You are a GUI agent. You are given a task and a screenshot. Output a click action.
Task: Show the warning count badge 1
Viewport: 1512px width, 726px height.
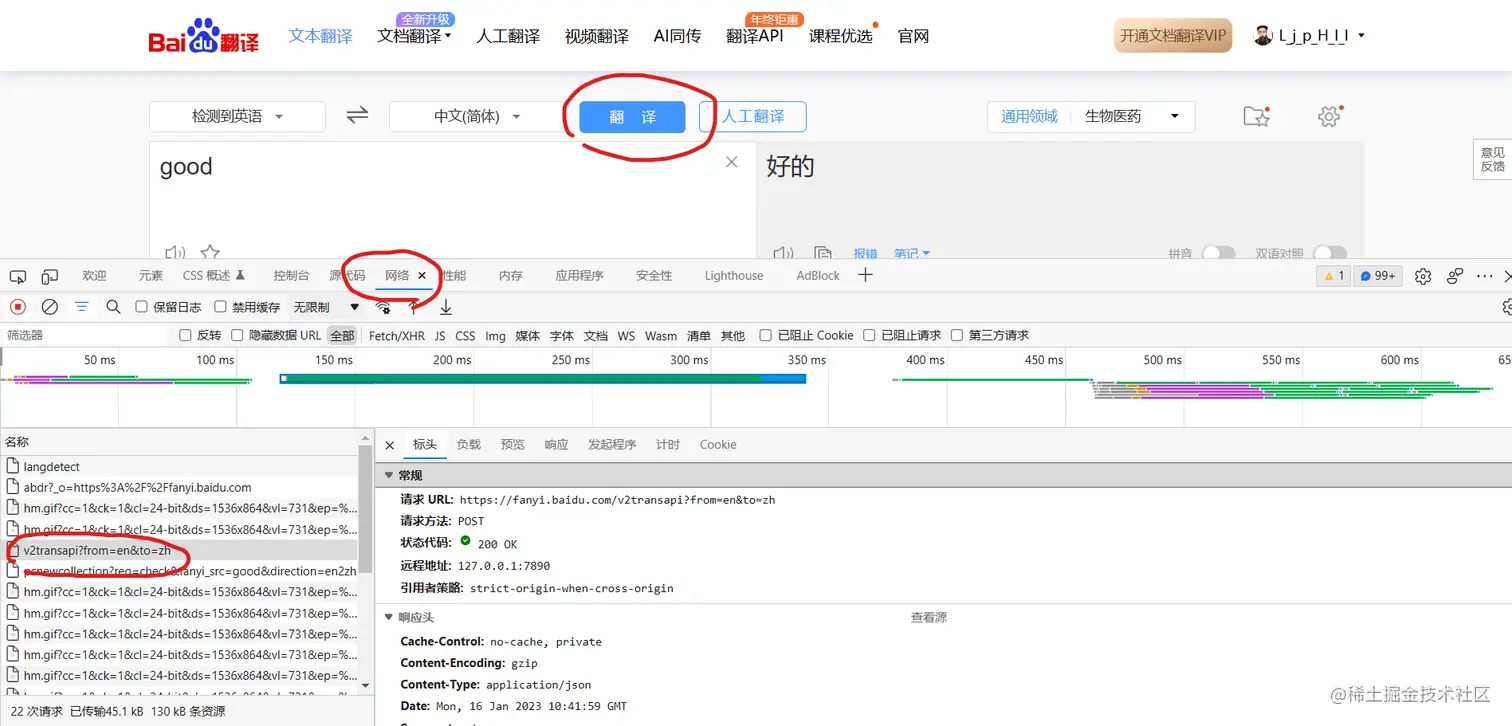coord(1334,276)
